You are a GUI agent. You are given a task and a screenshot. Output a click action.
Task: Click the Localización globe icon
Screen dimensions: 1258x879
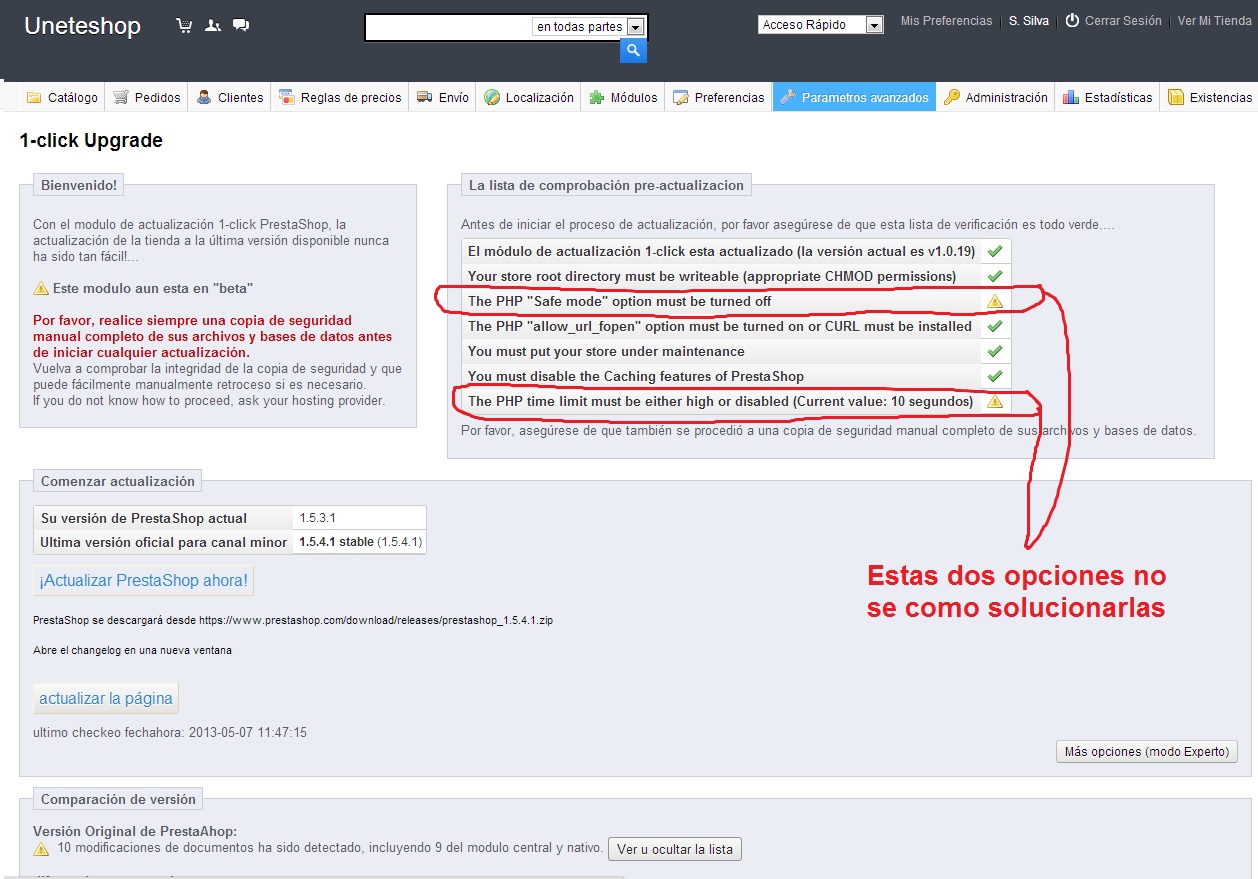pyautogui.click(x=492, y=97)
